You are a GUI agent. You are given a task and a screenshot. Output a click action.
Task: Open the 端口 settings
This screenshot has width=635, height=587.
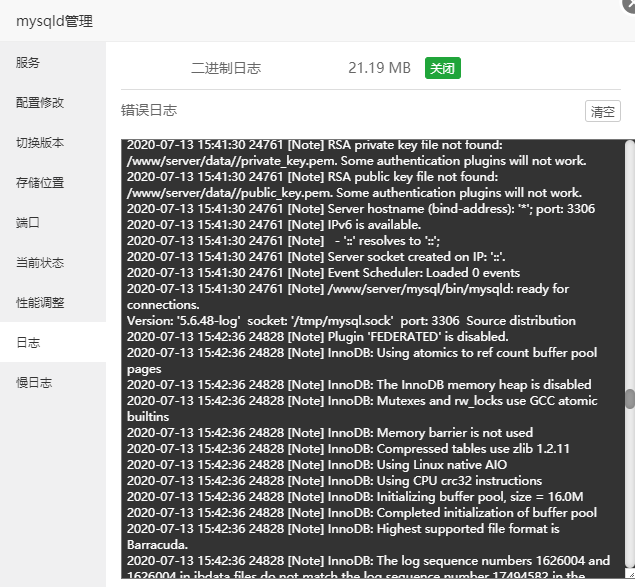coord(53,222)
